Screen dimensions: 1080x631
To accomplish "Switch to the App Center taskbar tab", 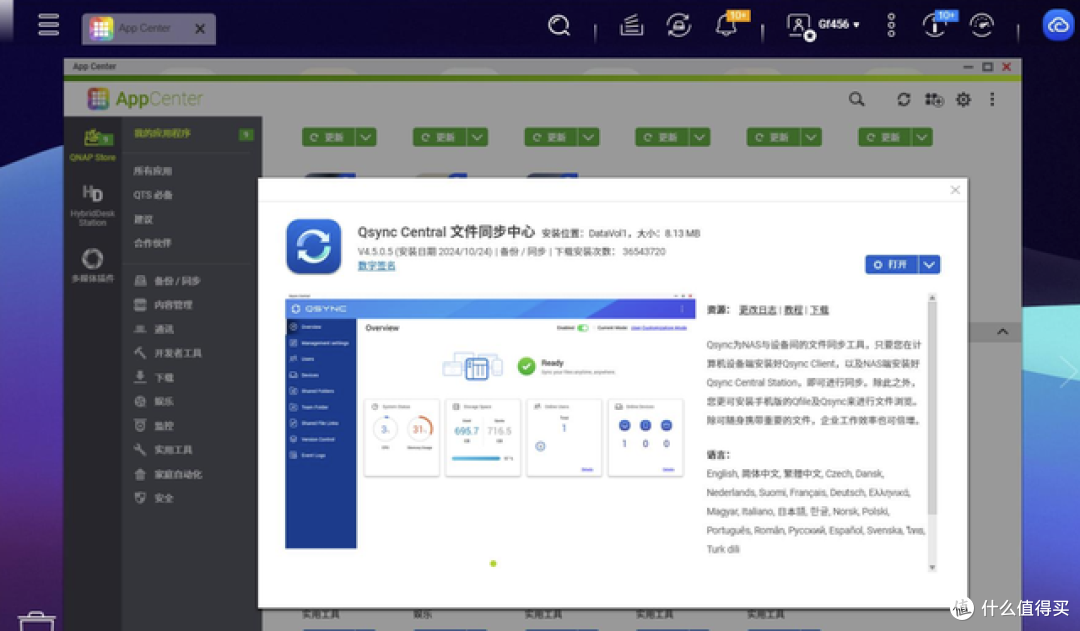I will click(x=148, y=29).
